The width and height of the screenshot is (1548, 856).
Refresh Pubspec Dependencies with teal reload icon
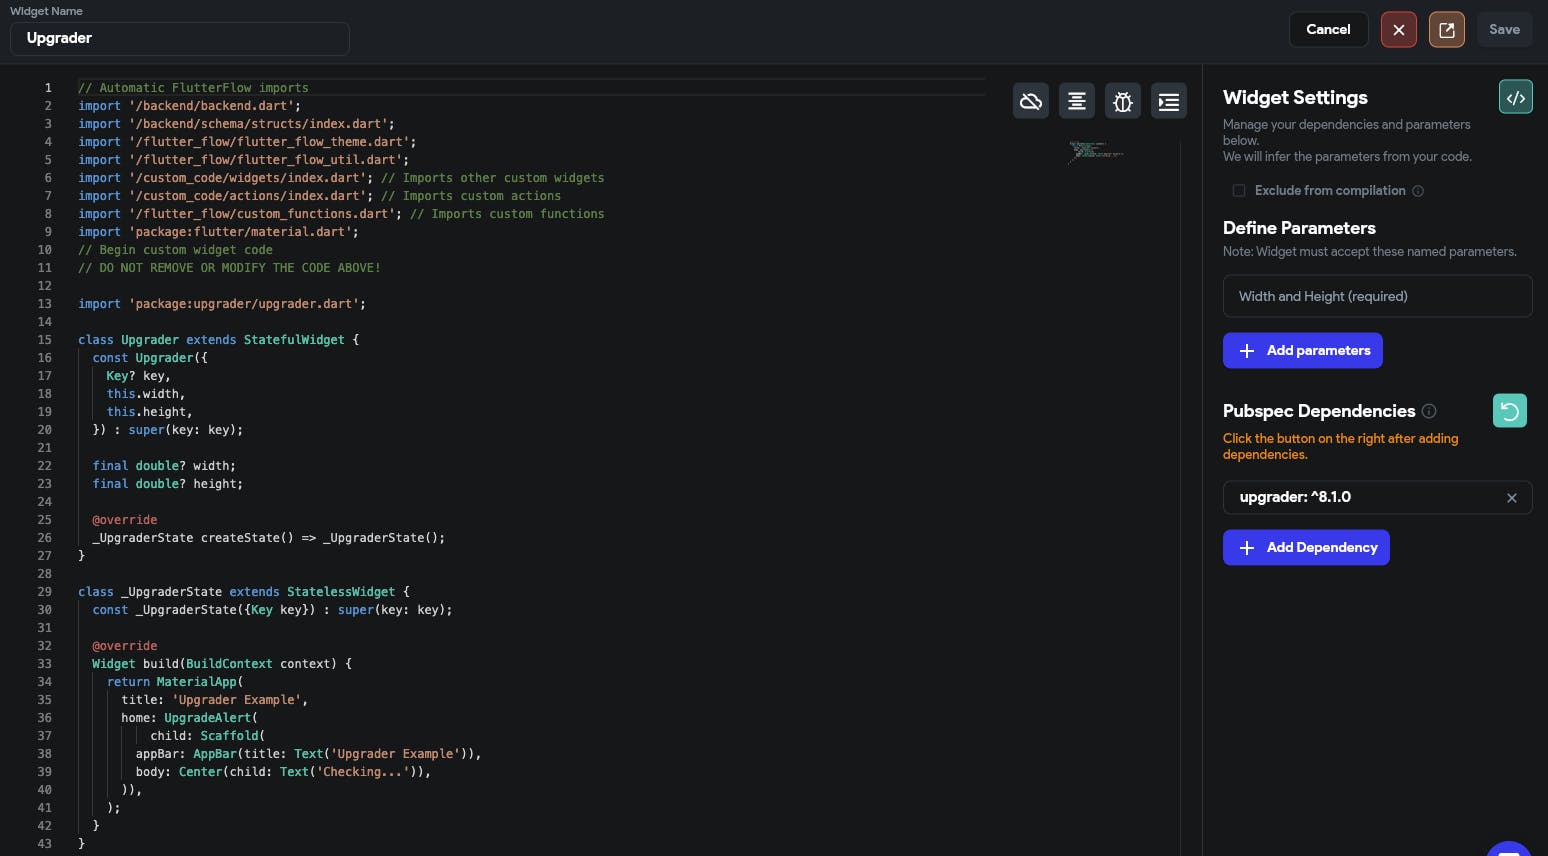[1509, 411]
